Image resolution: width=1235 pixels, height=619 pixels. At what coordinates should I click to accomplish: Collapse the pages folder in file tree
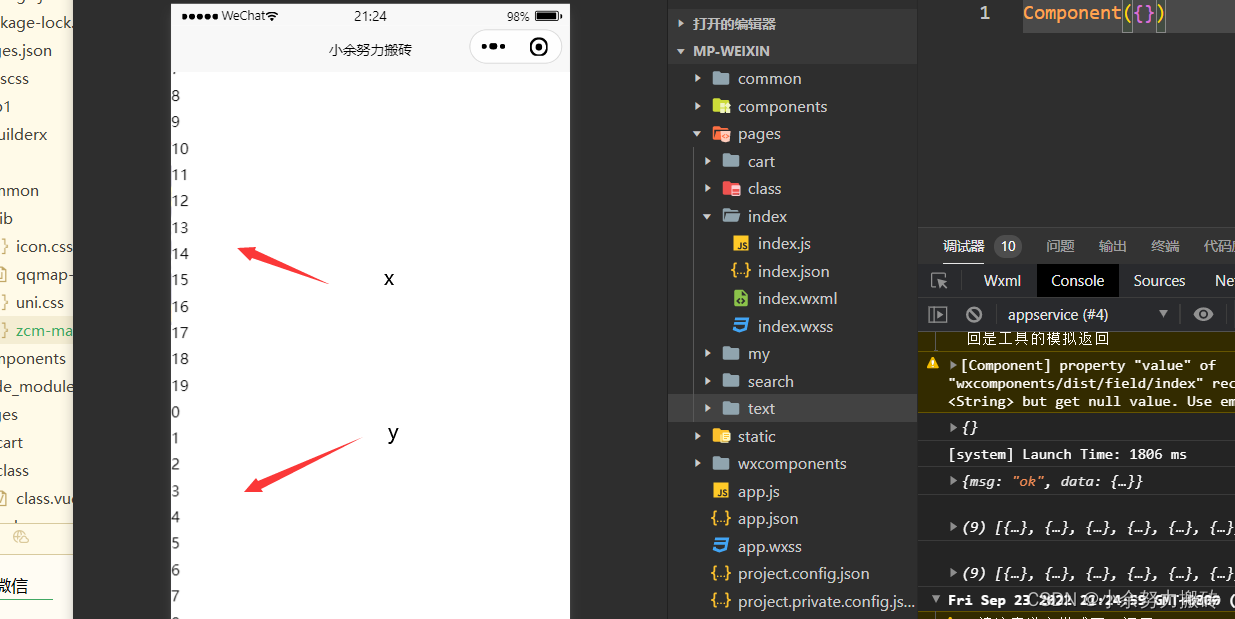[697, 133]
